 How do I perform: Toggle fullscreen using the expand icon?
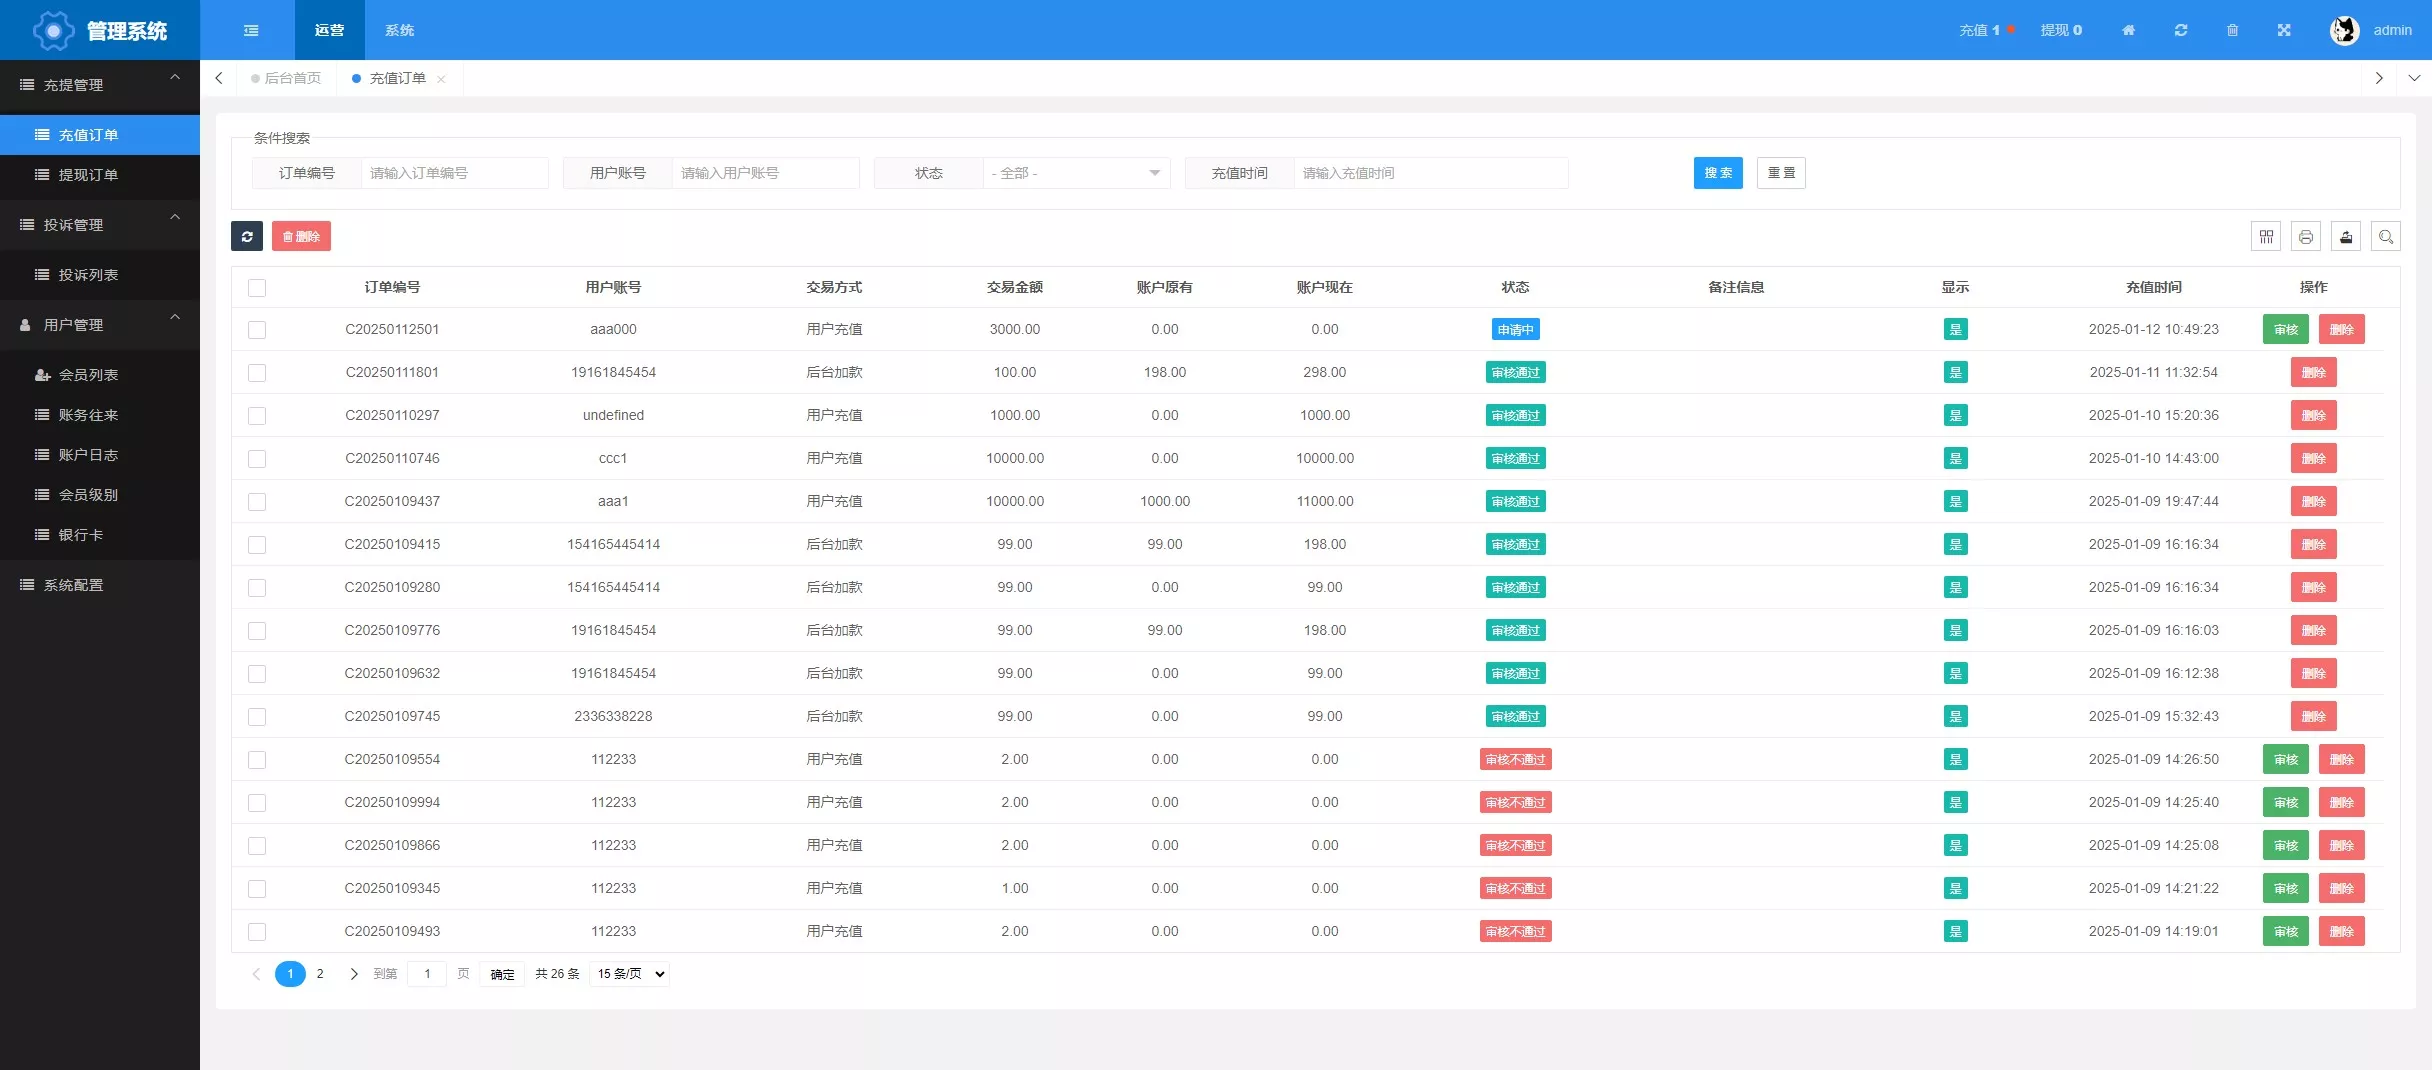[x=2284, y=30]
